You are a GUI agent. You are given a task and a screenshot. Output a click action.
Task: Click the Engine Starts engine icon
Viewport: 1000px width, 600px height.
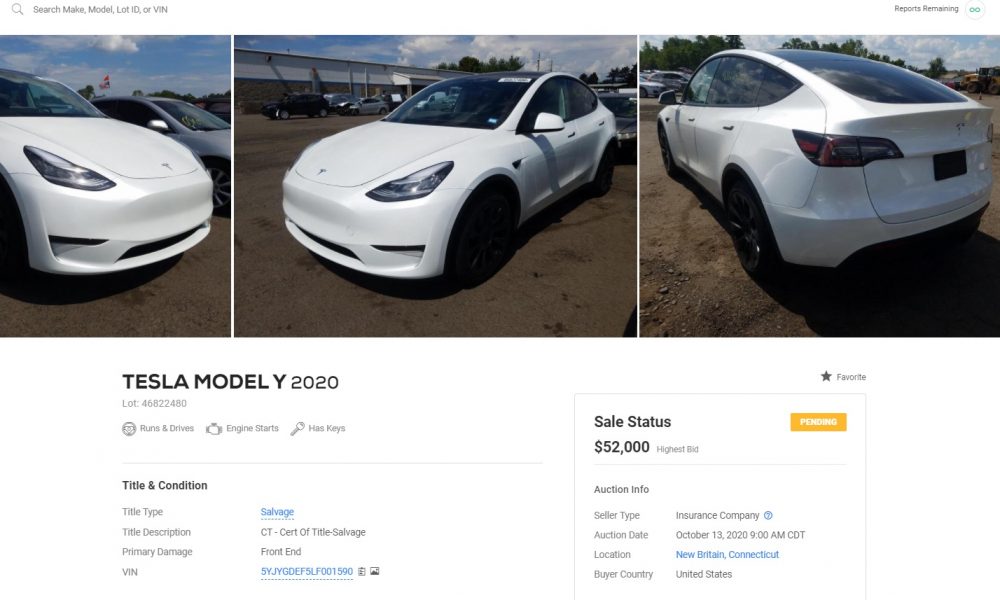(214, 428)
